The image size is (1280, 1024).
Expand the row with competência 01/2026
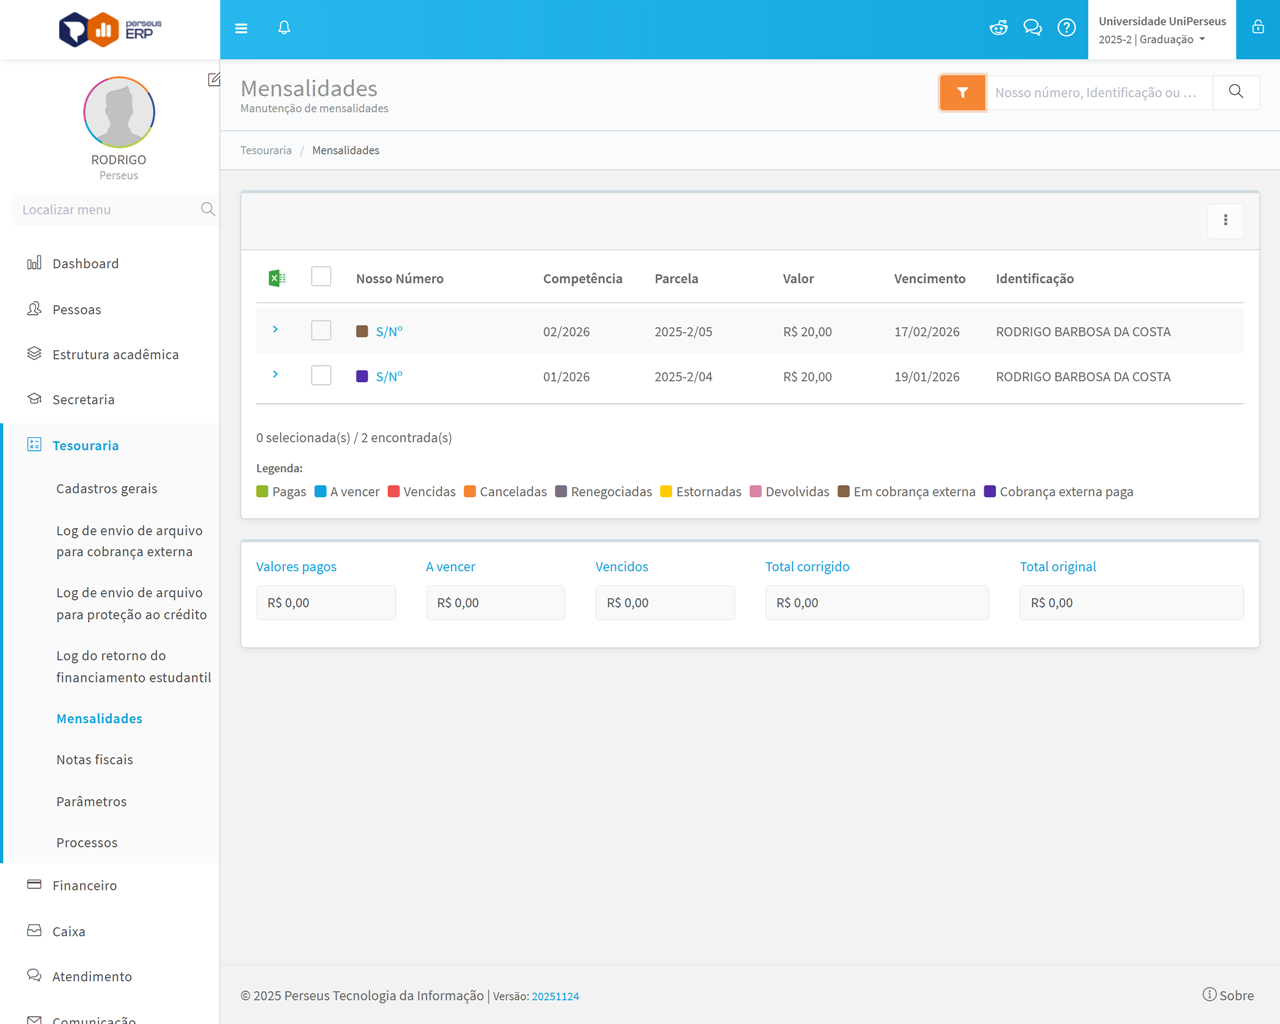tap(275, 375)
